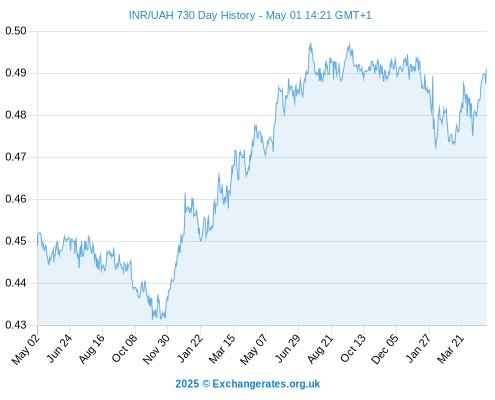The width and height of the screenshot is (495, 400).
Task: Click the Mar 21 x-axis label
Action: (450, 349)
